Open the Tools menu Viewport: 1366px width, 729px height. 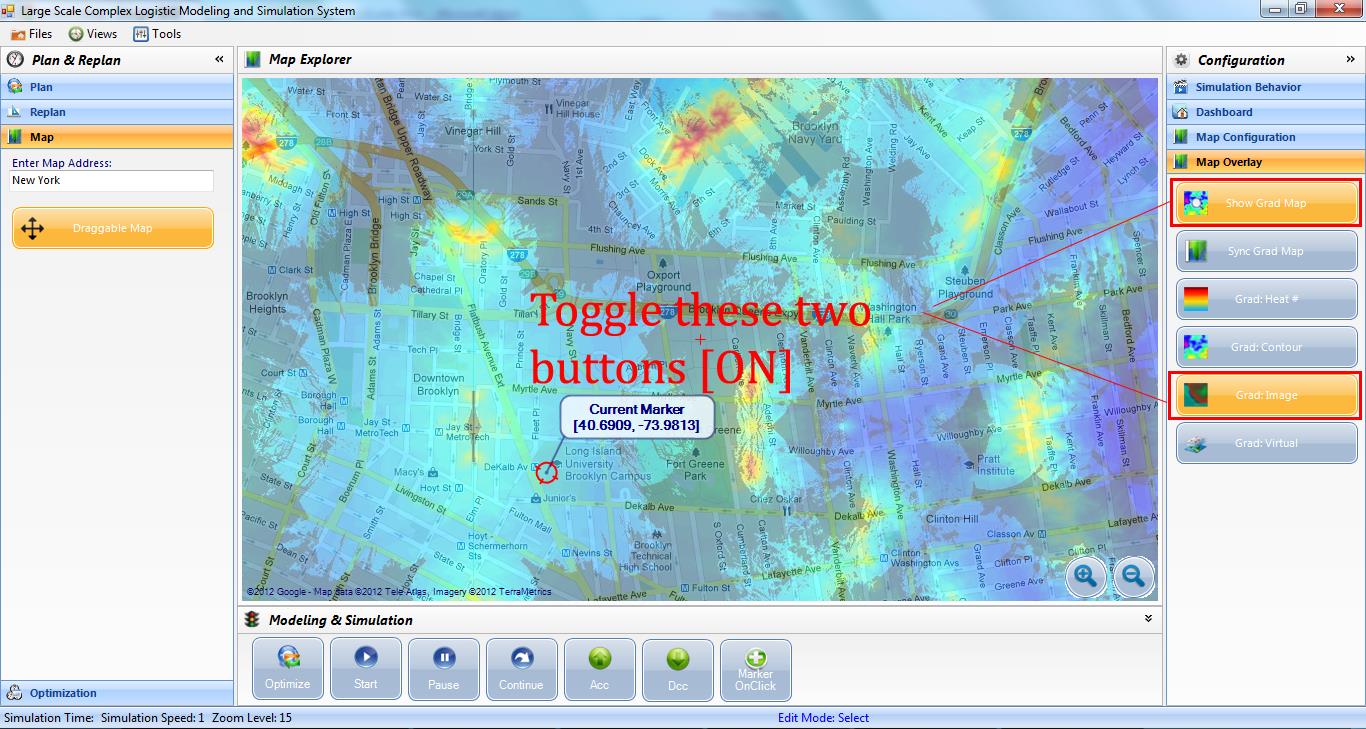click(x=158, y=34)
